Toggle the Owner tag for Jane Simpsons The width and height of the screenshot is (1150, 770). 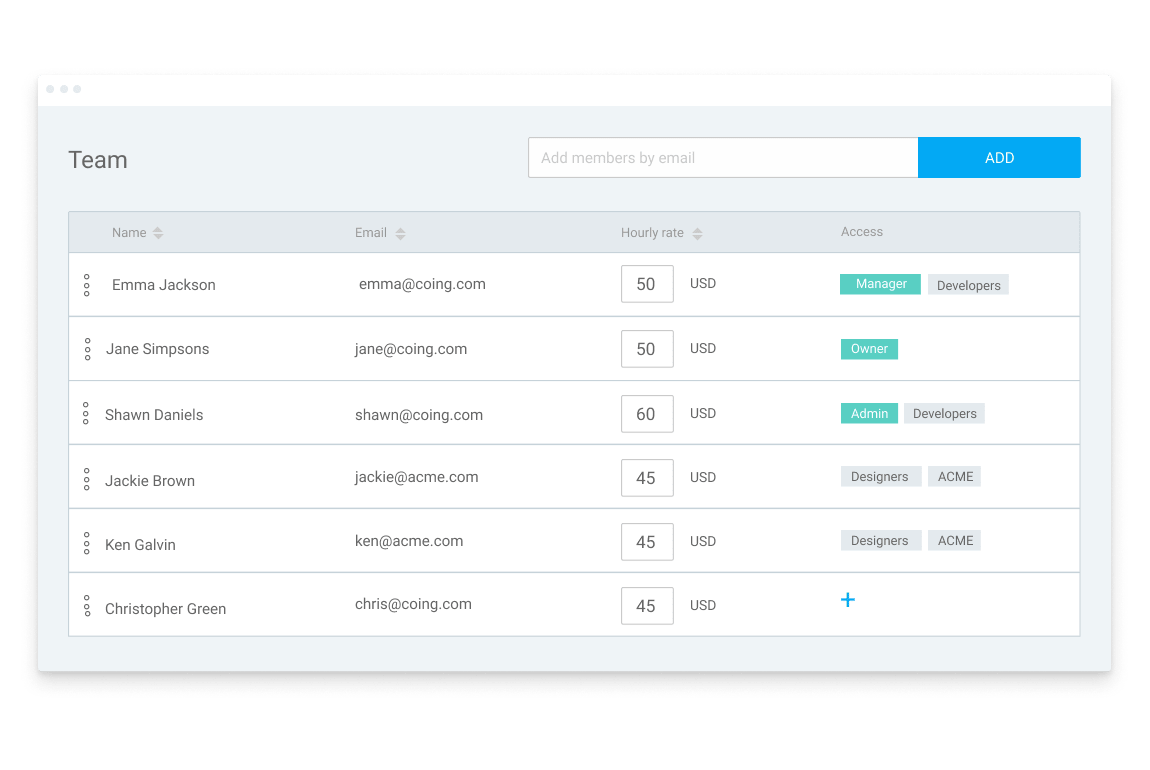point(868,348)
